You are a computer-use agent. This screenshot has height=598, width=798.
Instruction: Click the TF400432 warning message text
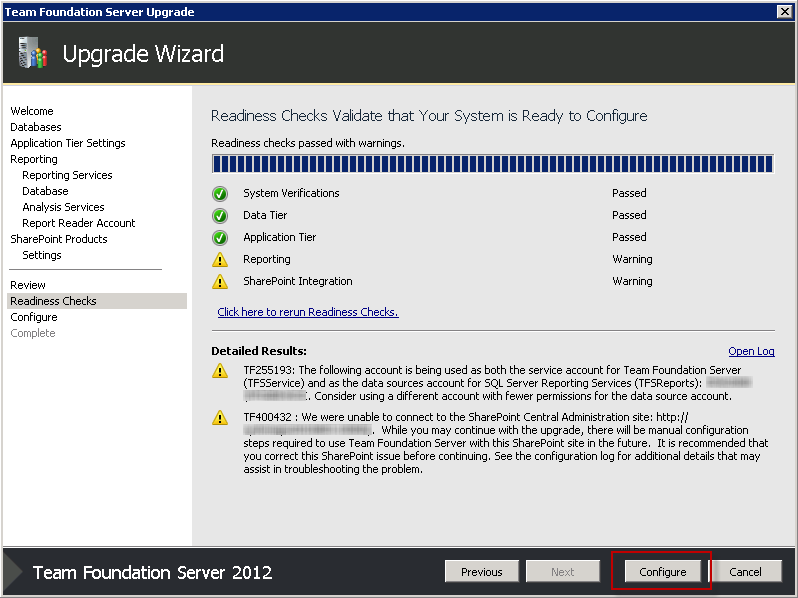(506, 443)
